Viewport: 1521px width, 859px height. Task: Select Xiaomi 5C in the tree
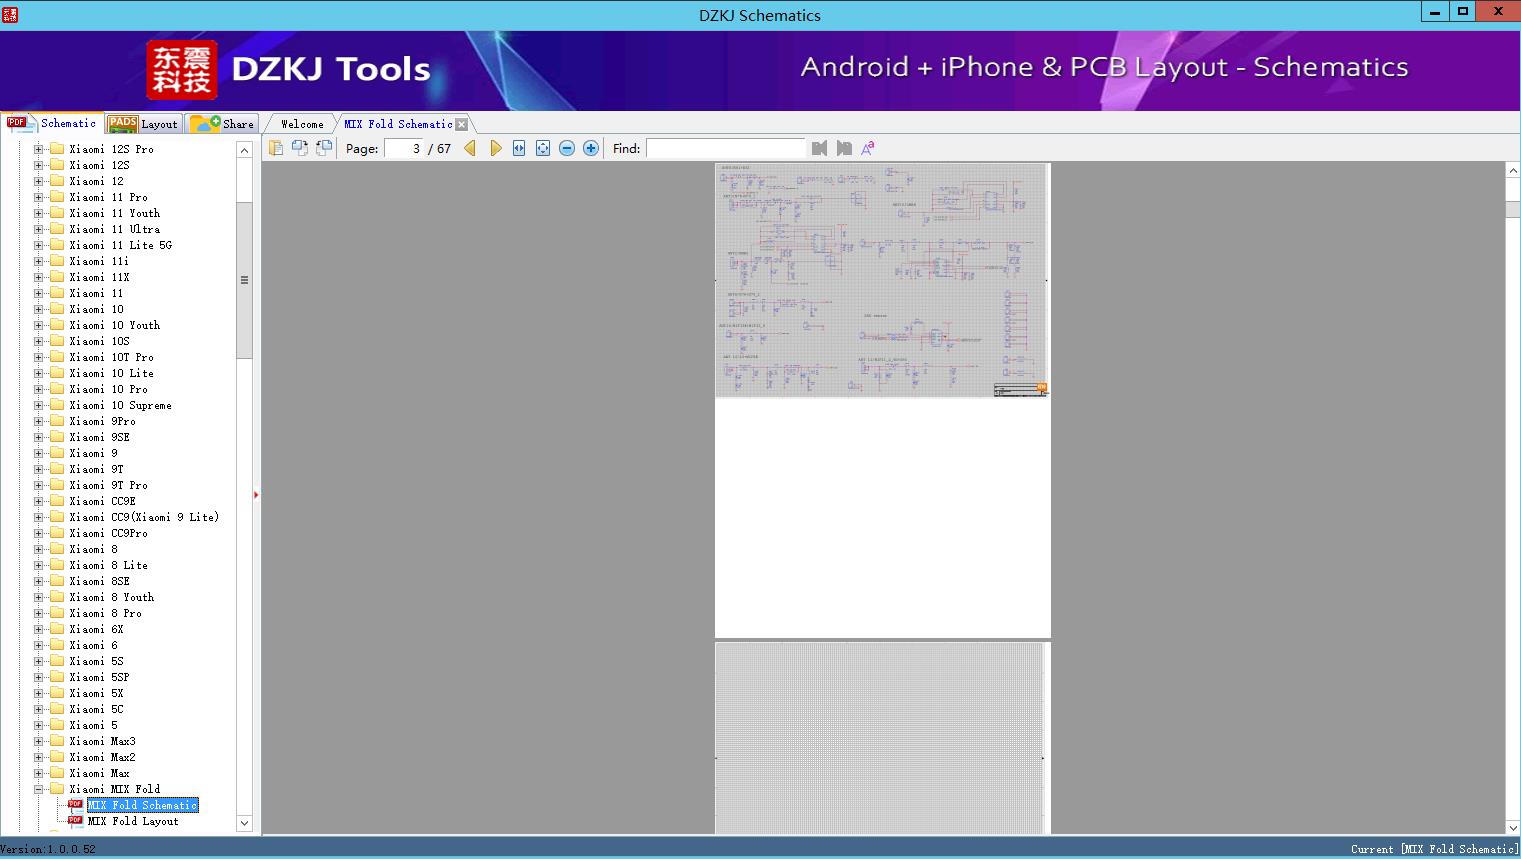point(96,709)
